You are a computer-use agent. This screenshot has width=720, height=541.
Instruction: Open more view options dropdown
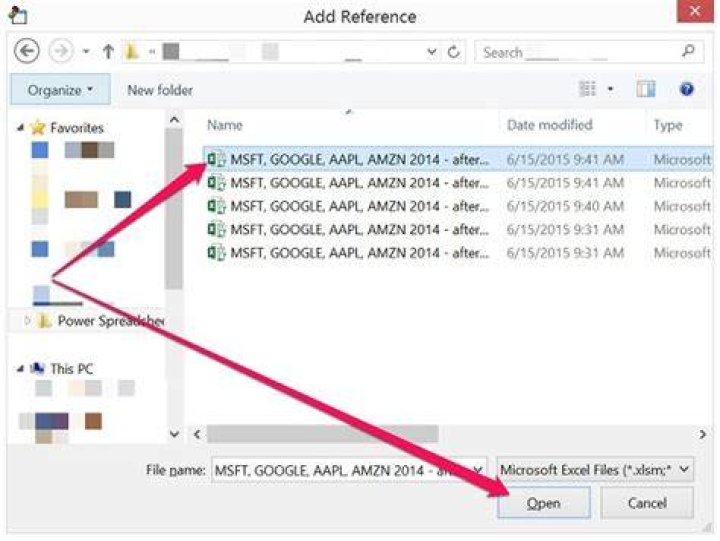(x=611, y=89)
